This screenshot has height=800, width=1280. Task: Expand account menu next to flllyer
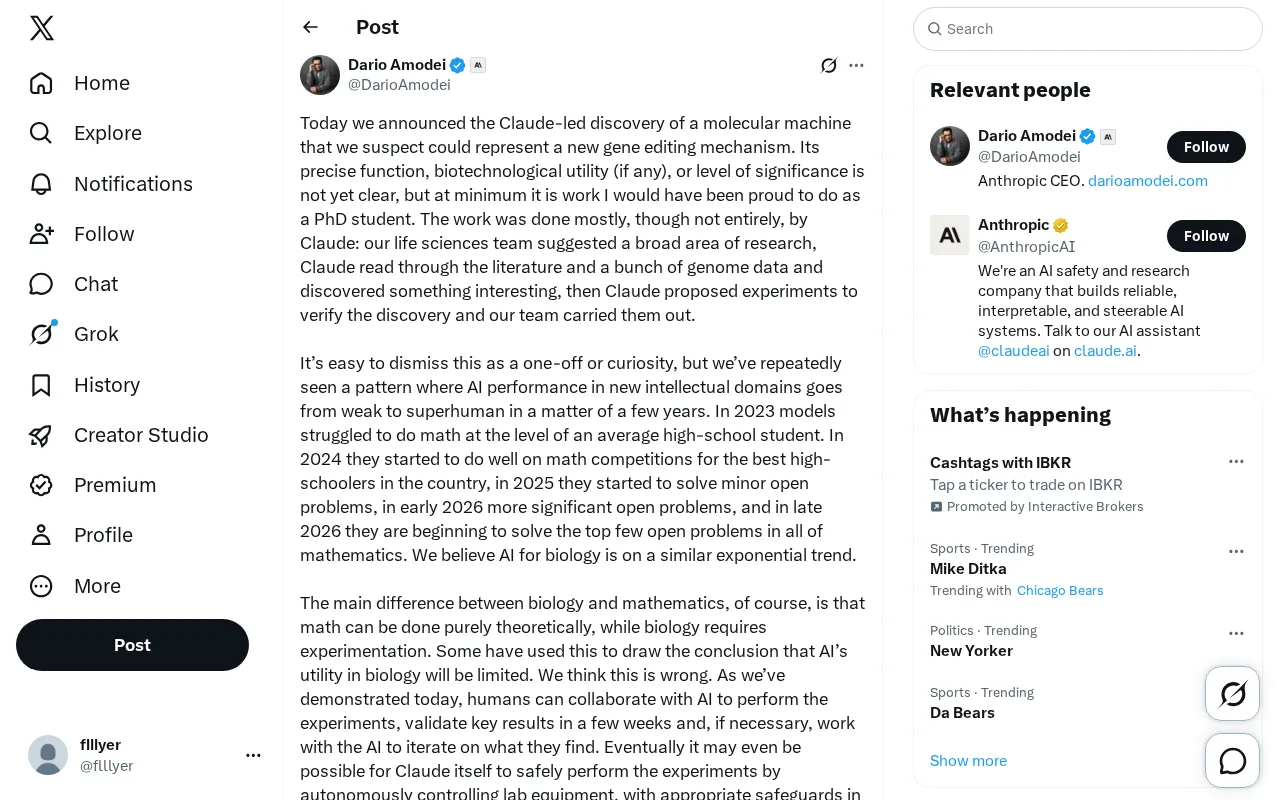tap(253, 755)
